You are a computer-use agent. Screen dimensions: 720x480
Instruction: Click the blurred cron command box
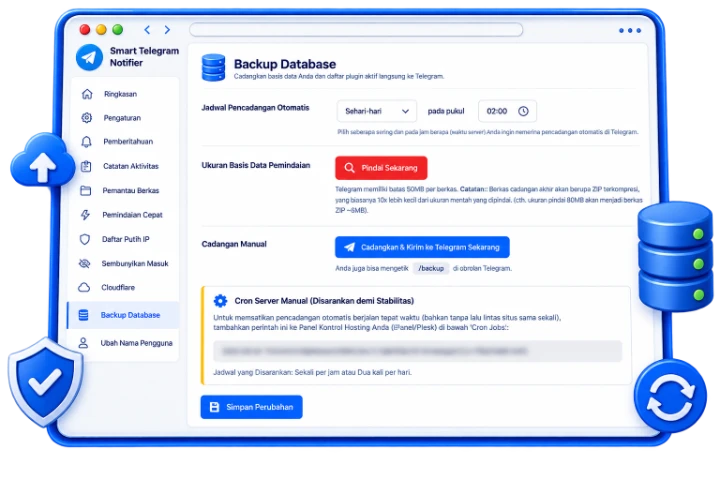(417, 351)
